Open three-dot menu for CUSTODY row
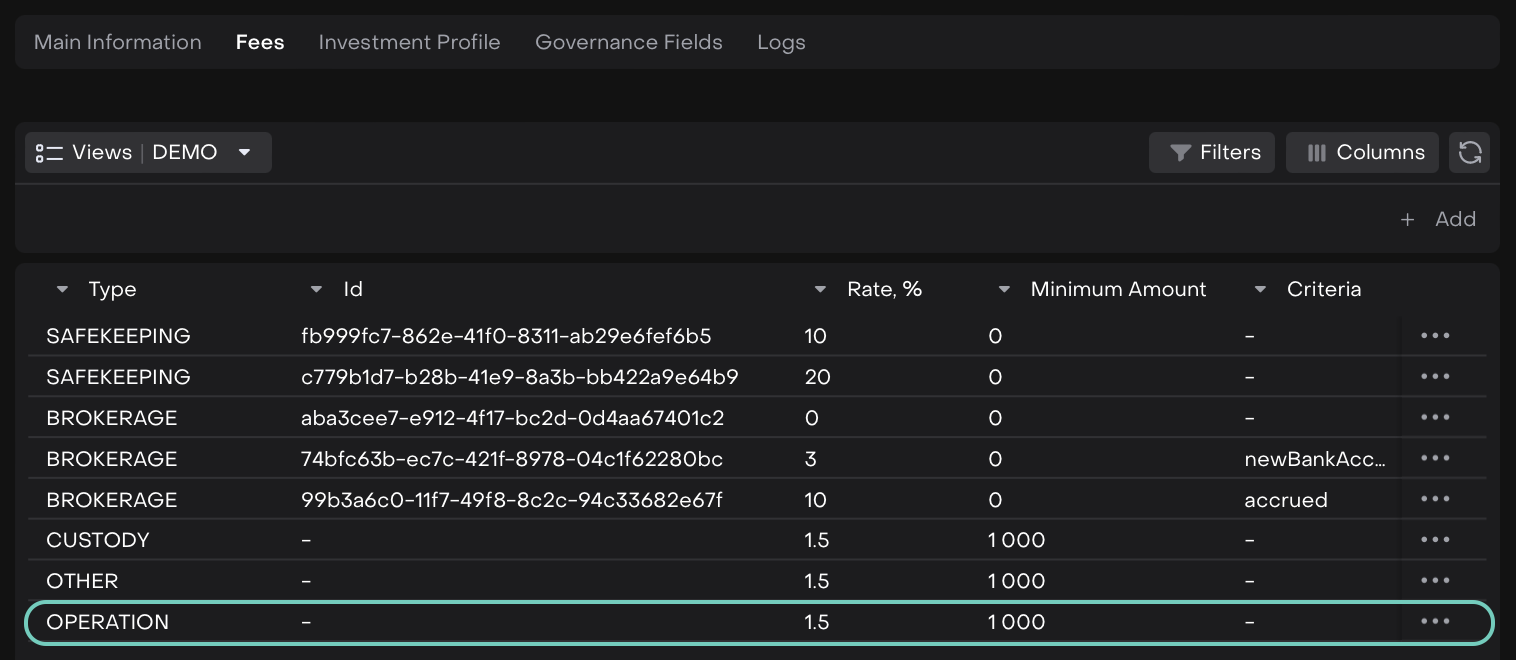 click(1435, 540)
